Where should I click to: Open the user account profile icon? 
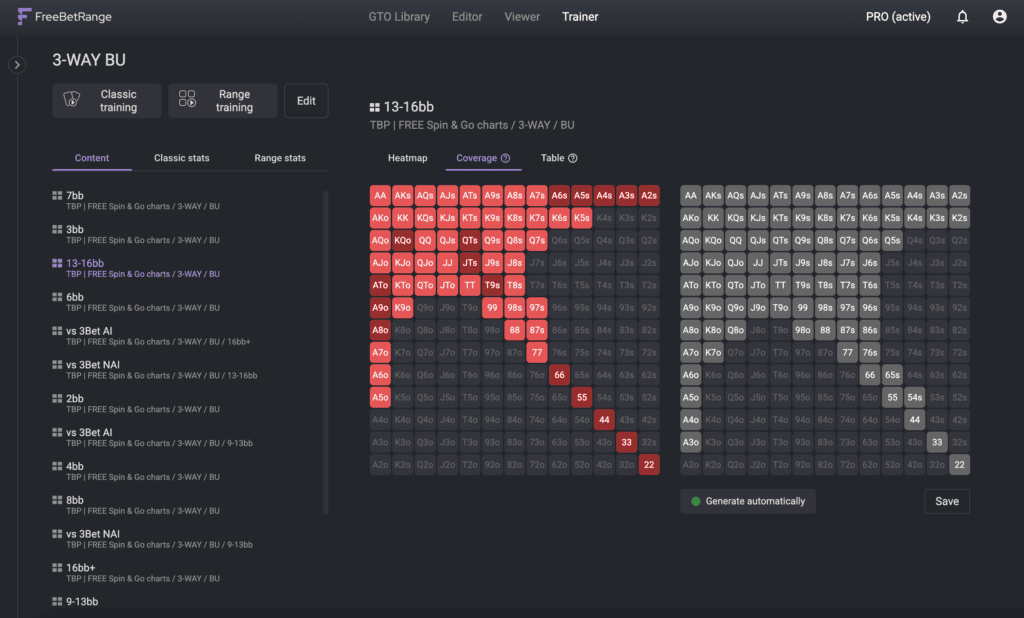[x=999, y=17]
